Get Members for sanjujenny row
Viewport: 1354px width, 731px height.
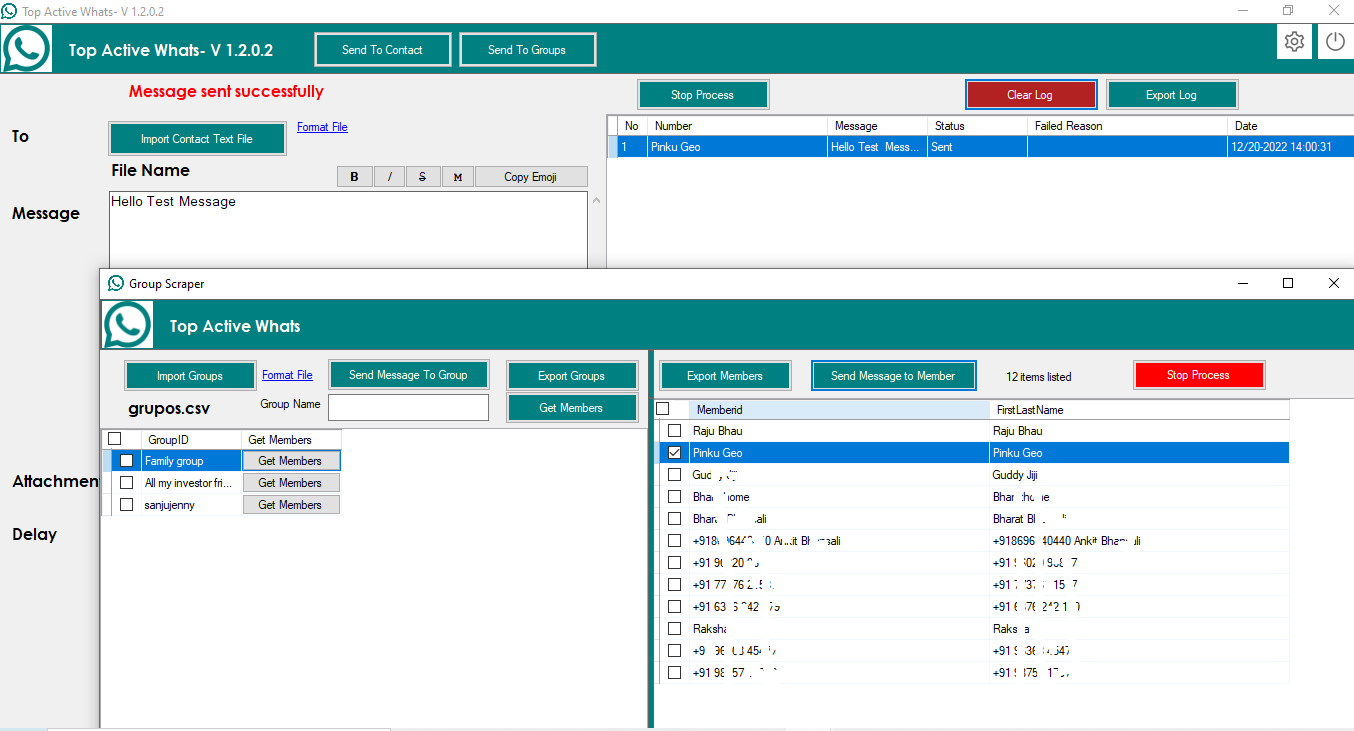click(x=290, y=505)
